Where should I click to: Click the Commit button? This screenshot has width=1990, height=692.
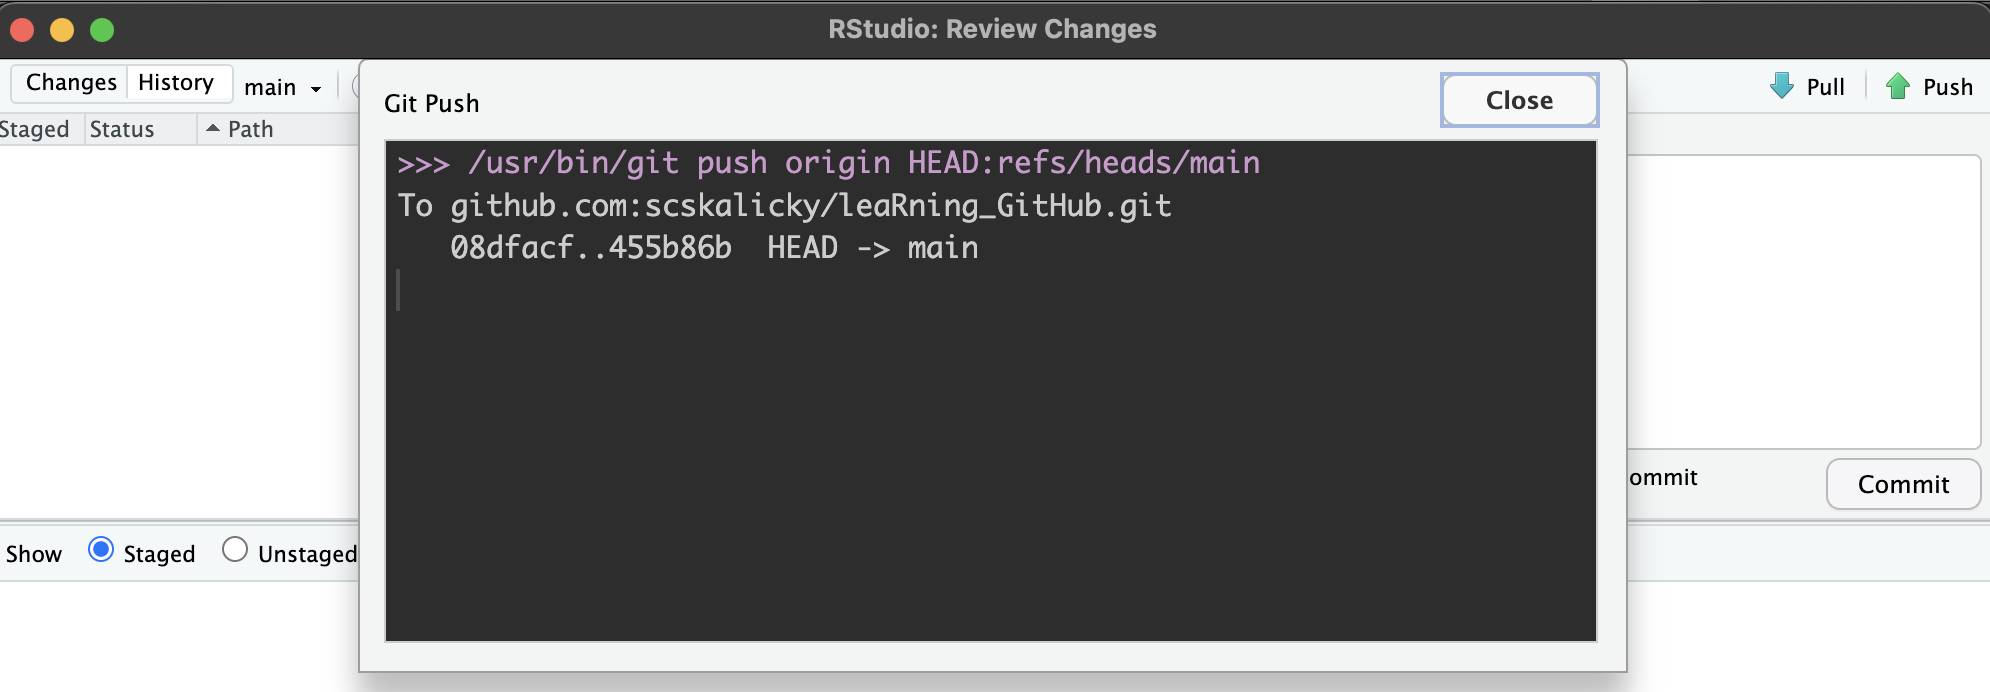tap(1903, 484)
